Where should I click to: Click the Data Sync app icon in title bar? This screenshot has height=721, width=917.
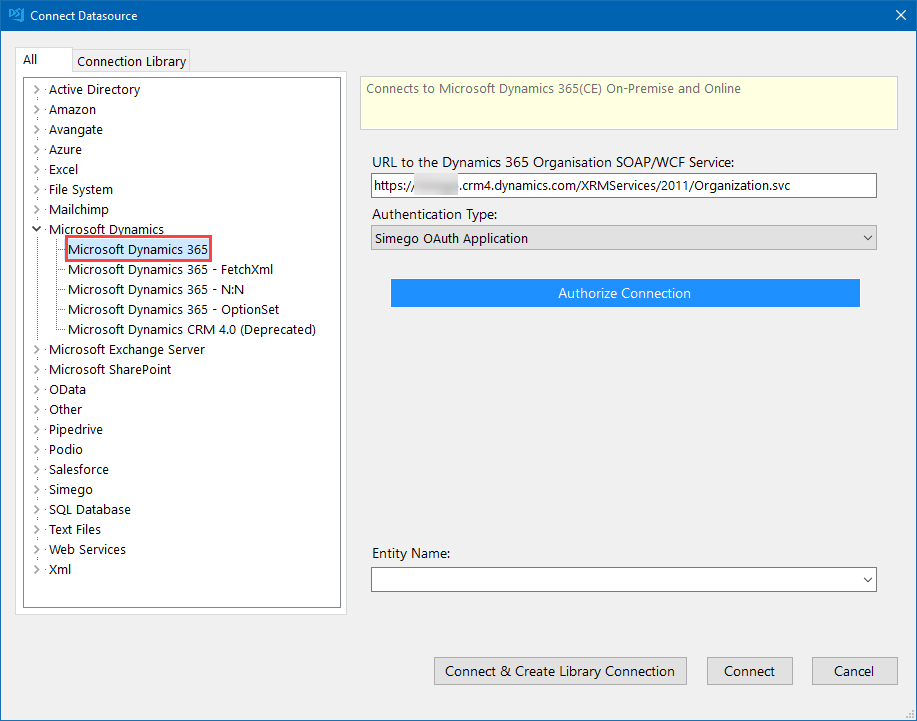point(16,15)
